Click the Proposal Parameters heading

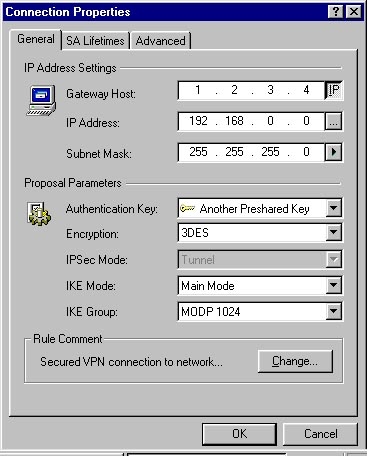tap(73, 183)
